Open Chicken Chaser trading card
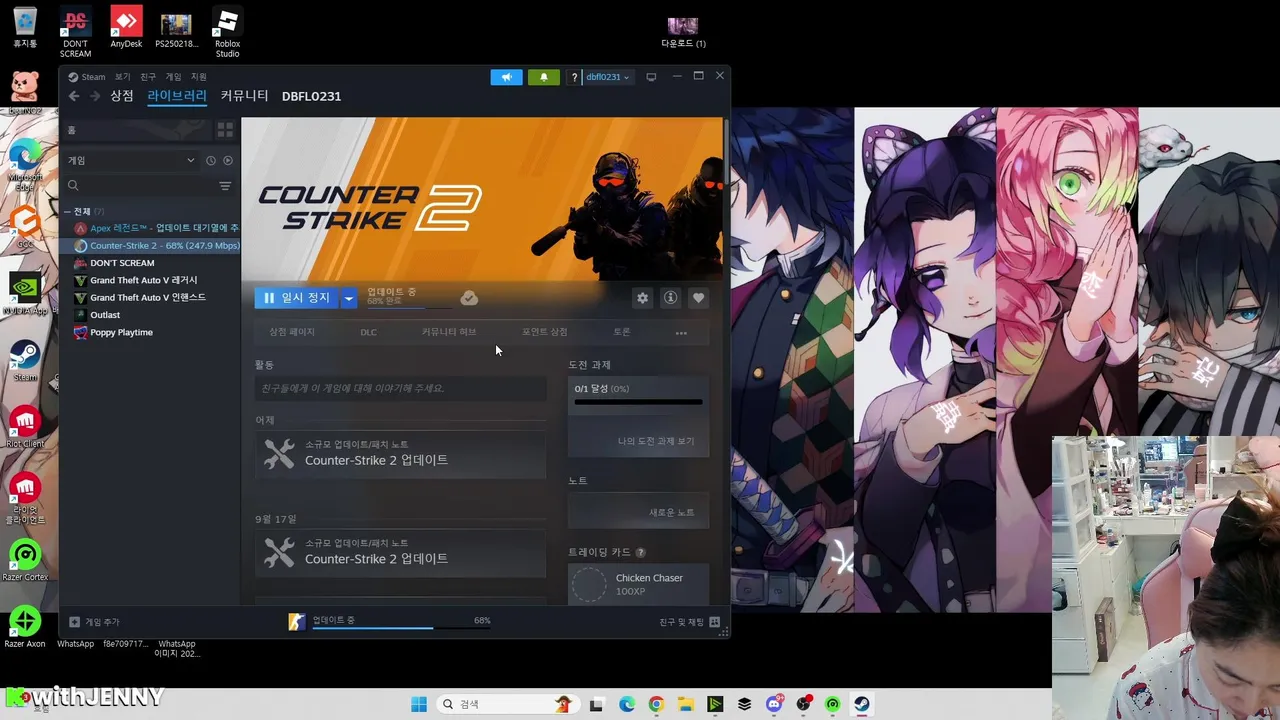Viewport: 1280px width, 720px height. 638,584
